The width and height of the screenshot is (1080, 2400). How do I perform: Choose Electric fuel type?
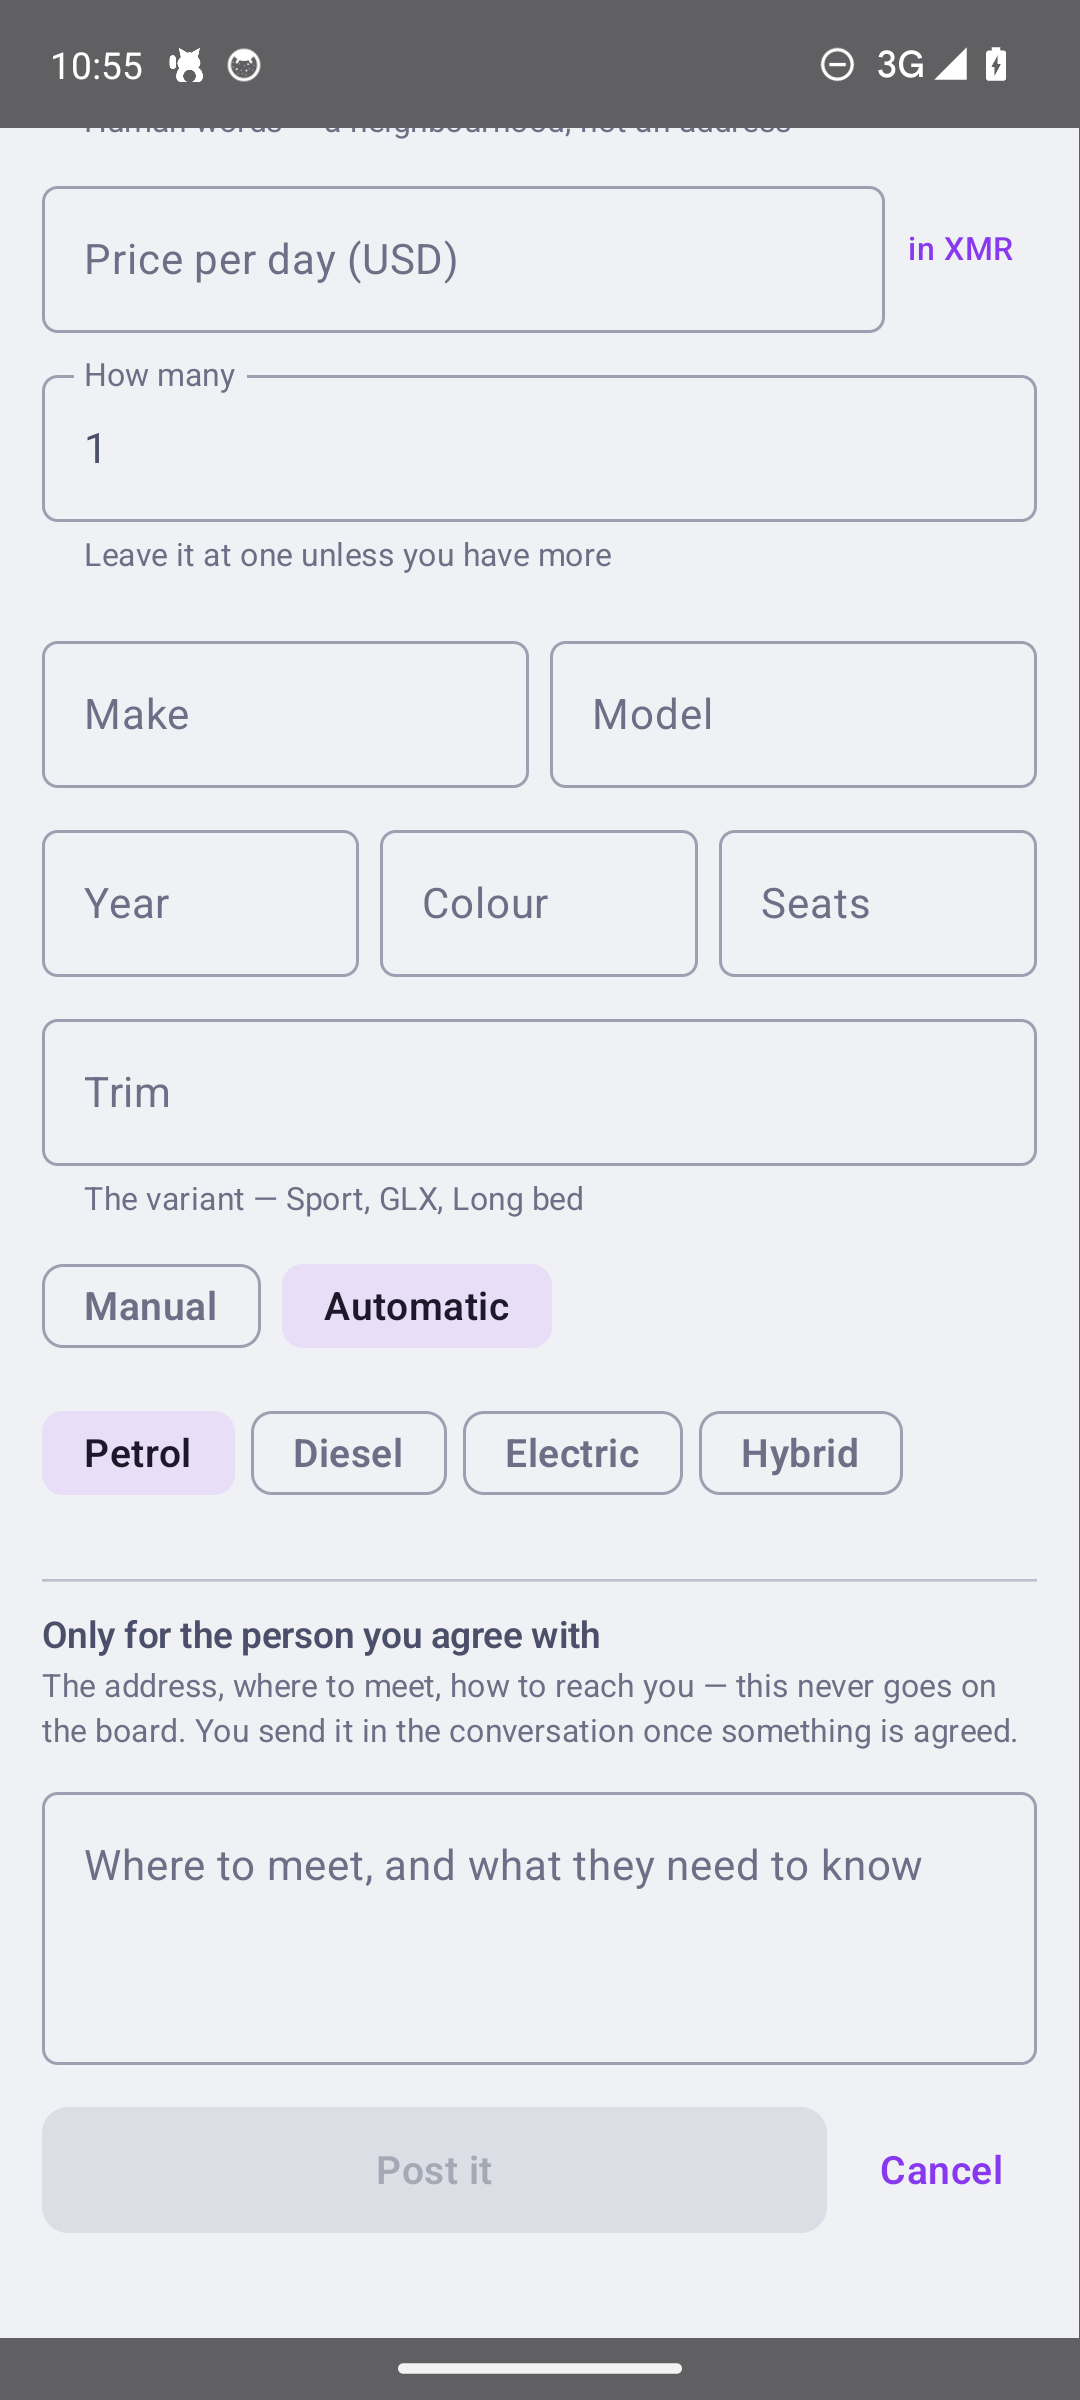tap(573, 1453)
